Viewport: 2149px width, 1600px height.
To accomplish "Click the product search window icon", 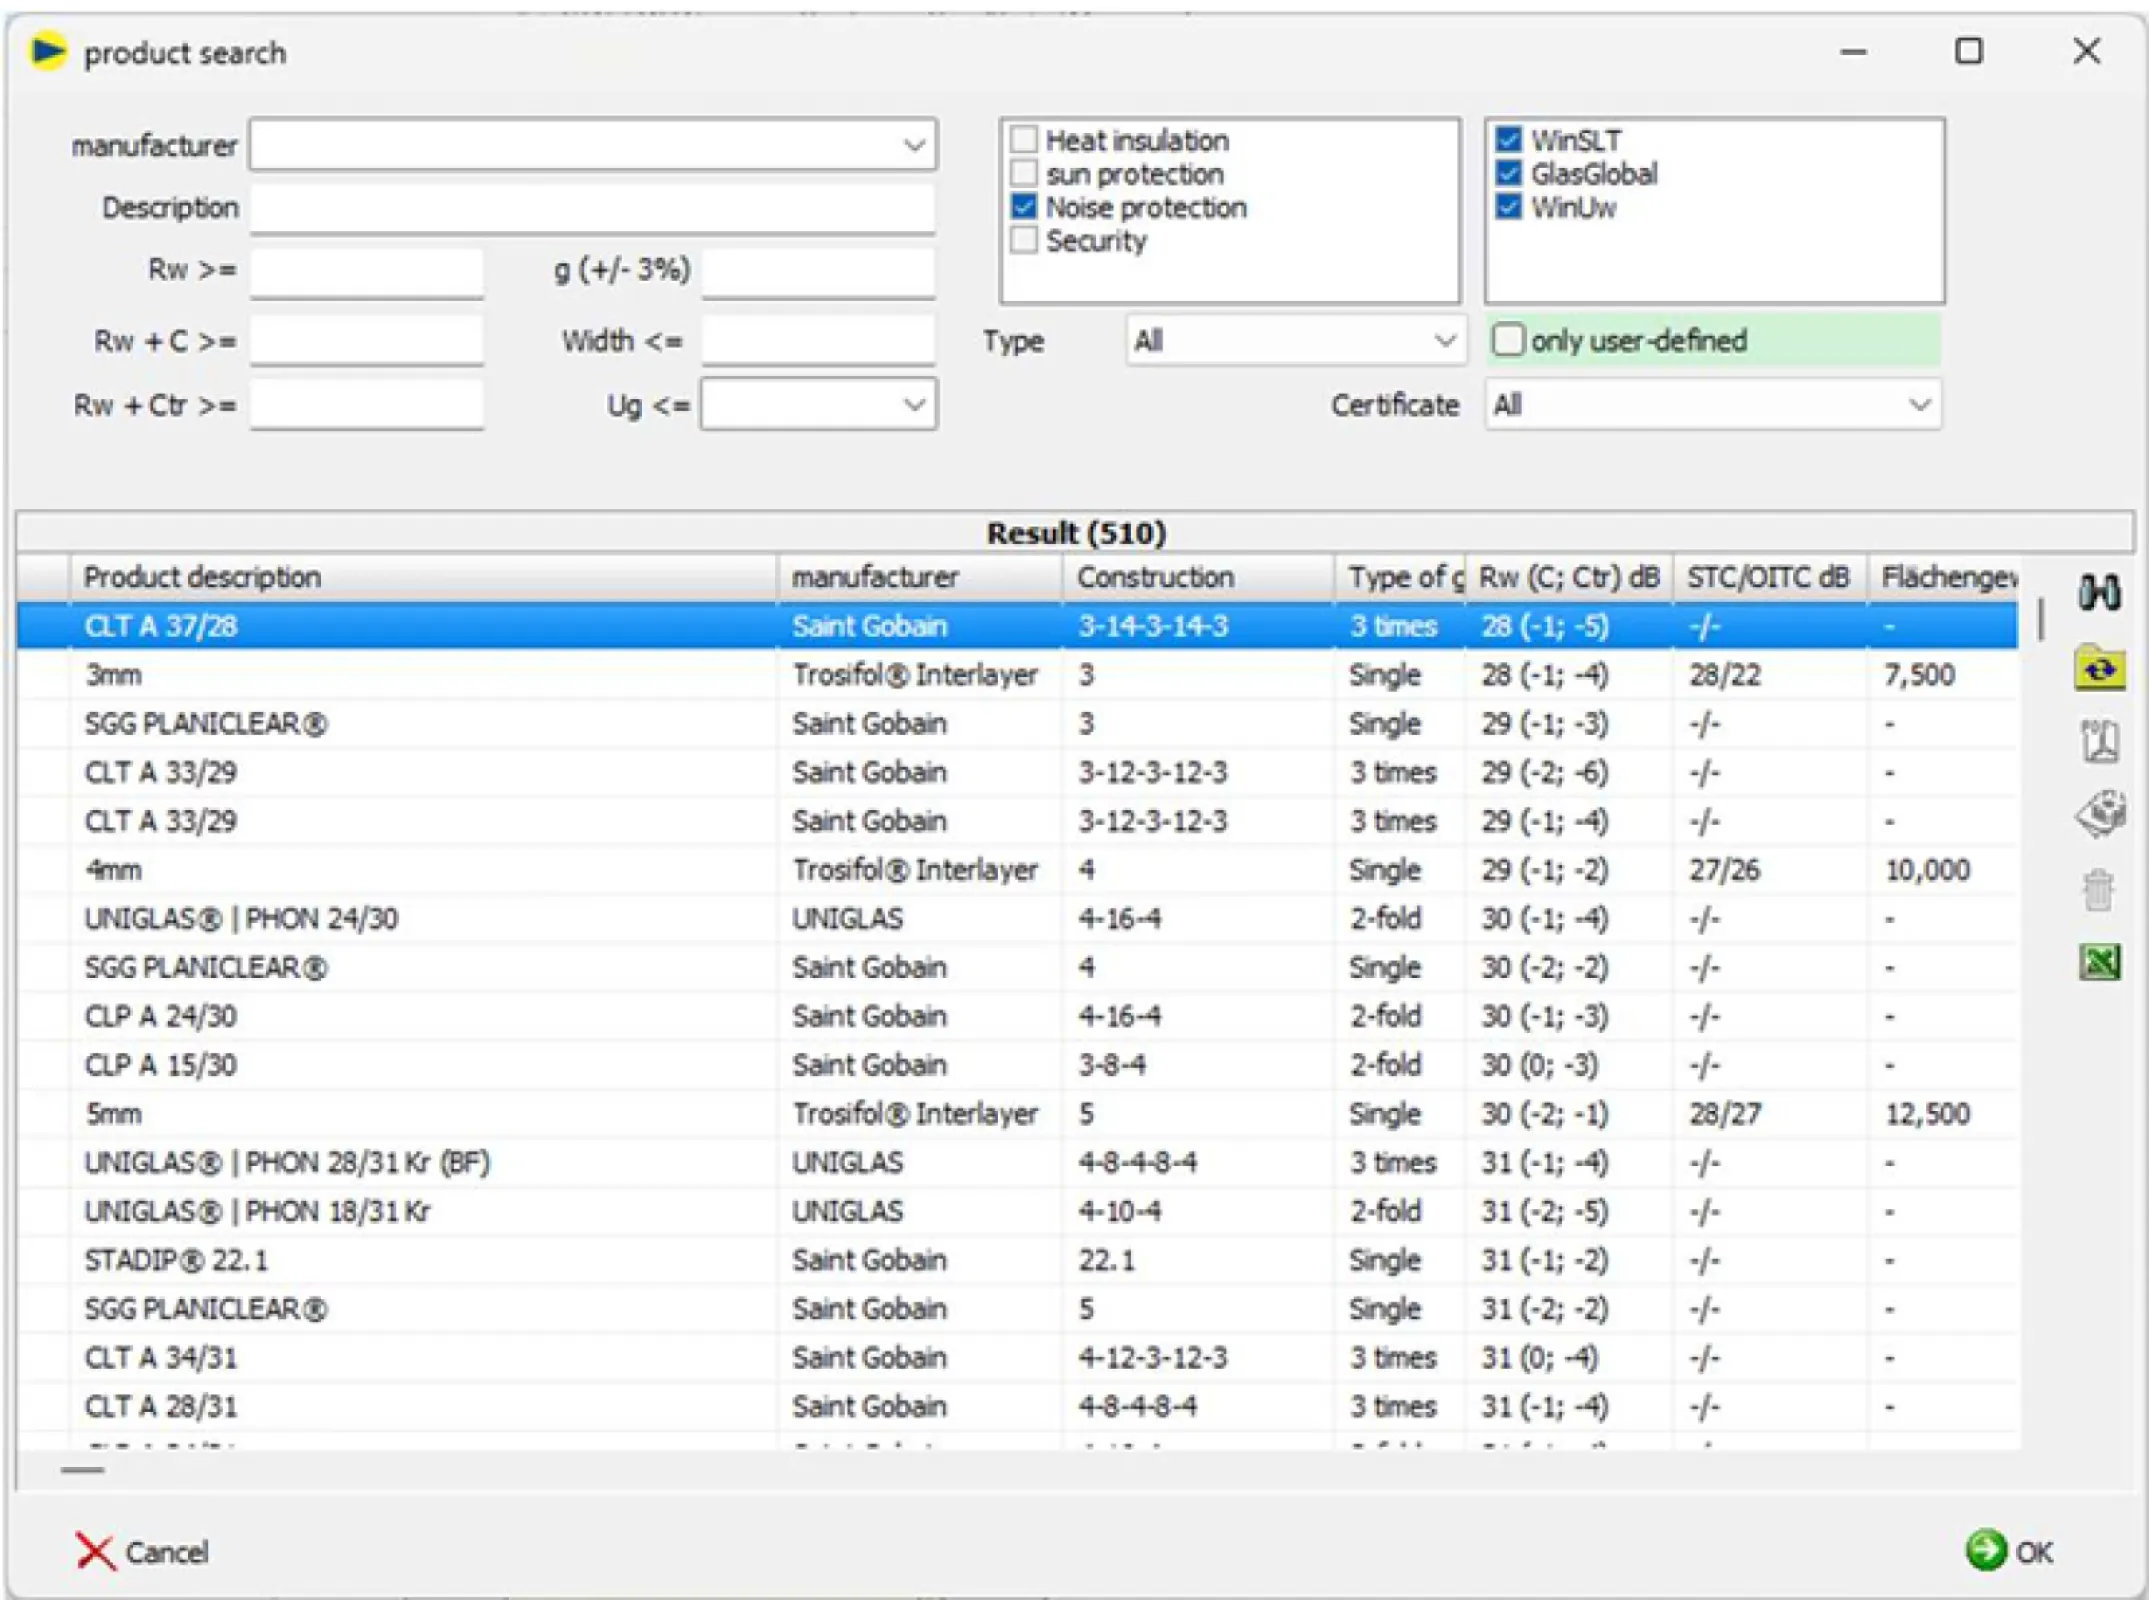I will point(48,52).
